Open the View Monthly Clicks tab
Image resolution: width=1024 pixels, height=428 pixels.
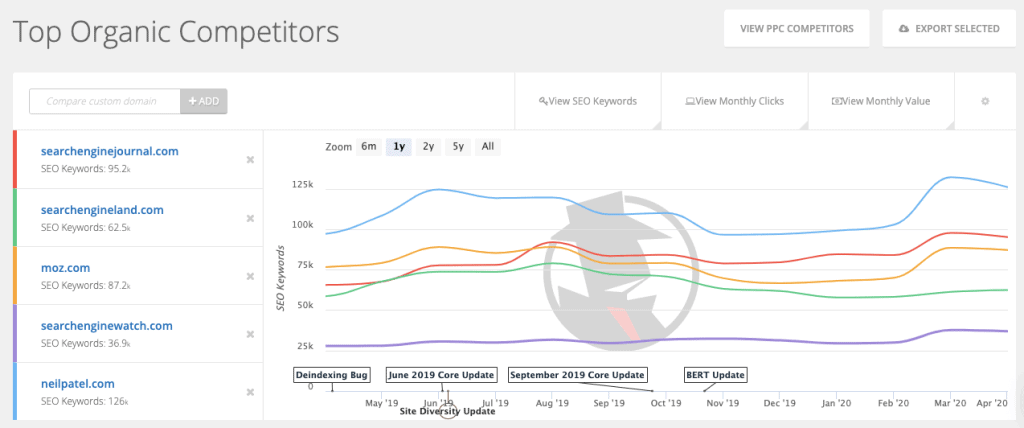tap(735, 101)
